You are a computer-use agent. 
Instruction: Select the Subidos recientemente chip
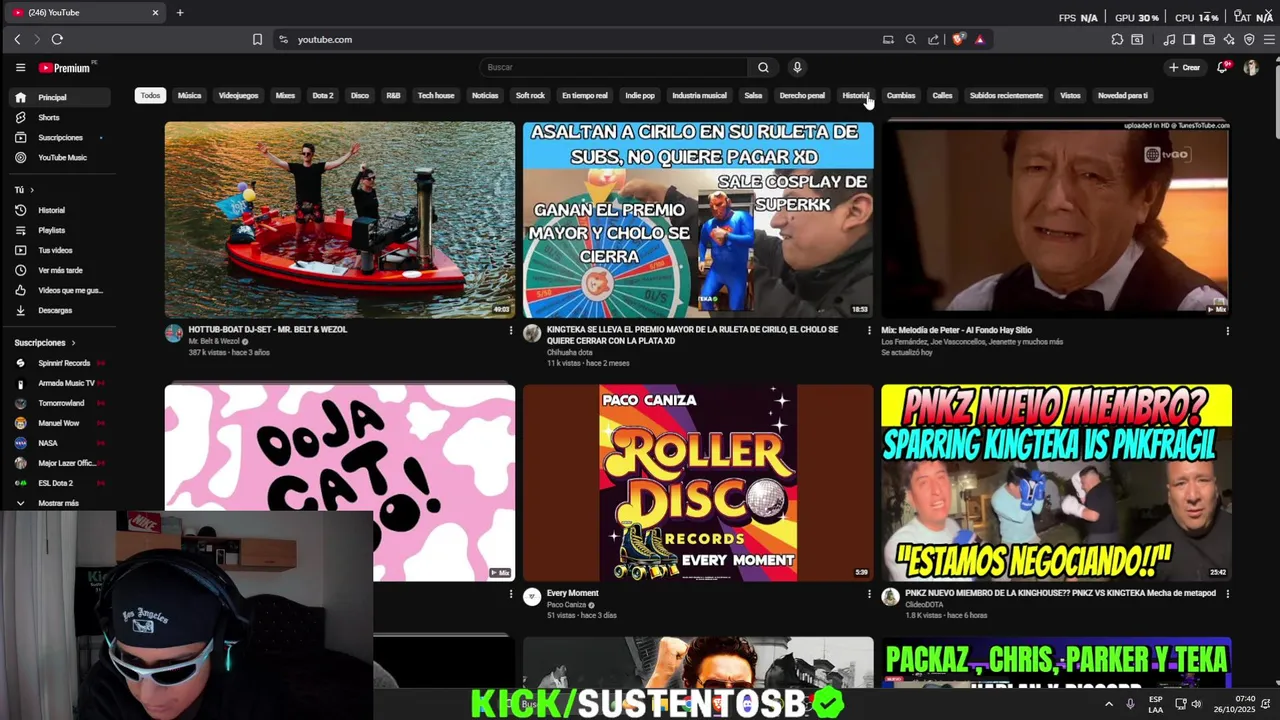pos(1006,95)
